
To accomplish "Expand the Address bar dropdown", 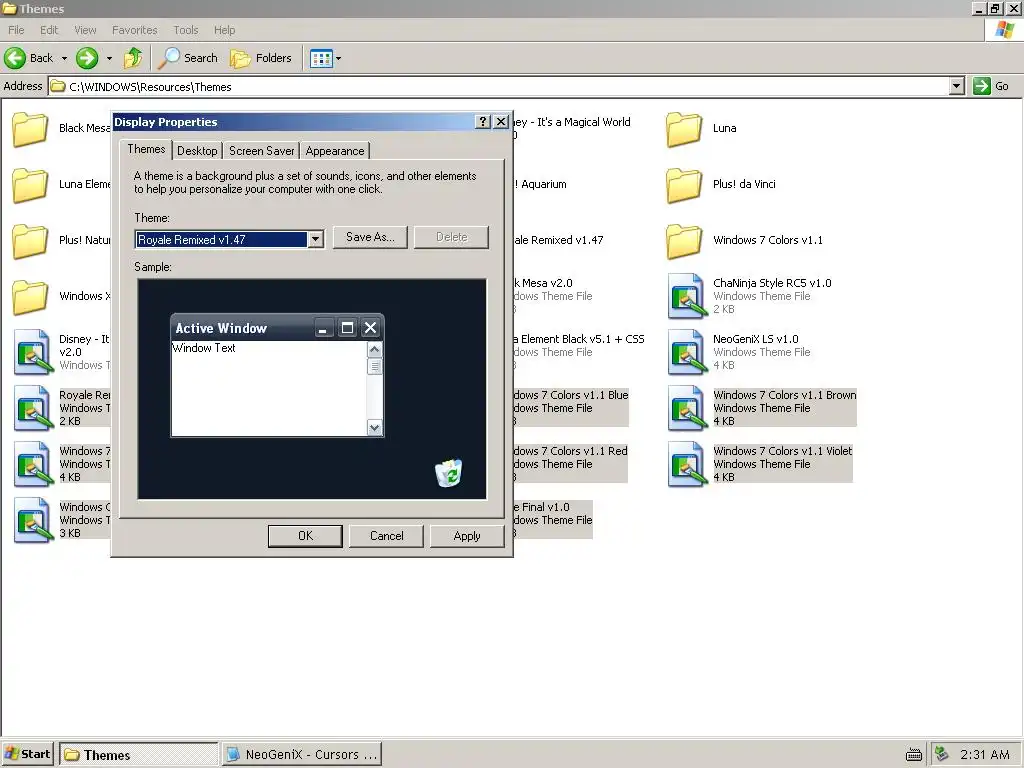I will pyautogui.click(x=957, y=86).
